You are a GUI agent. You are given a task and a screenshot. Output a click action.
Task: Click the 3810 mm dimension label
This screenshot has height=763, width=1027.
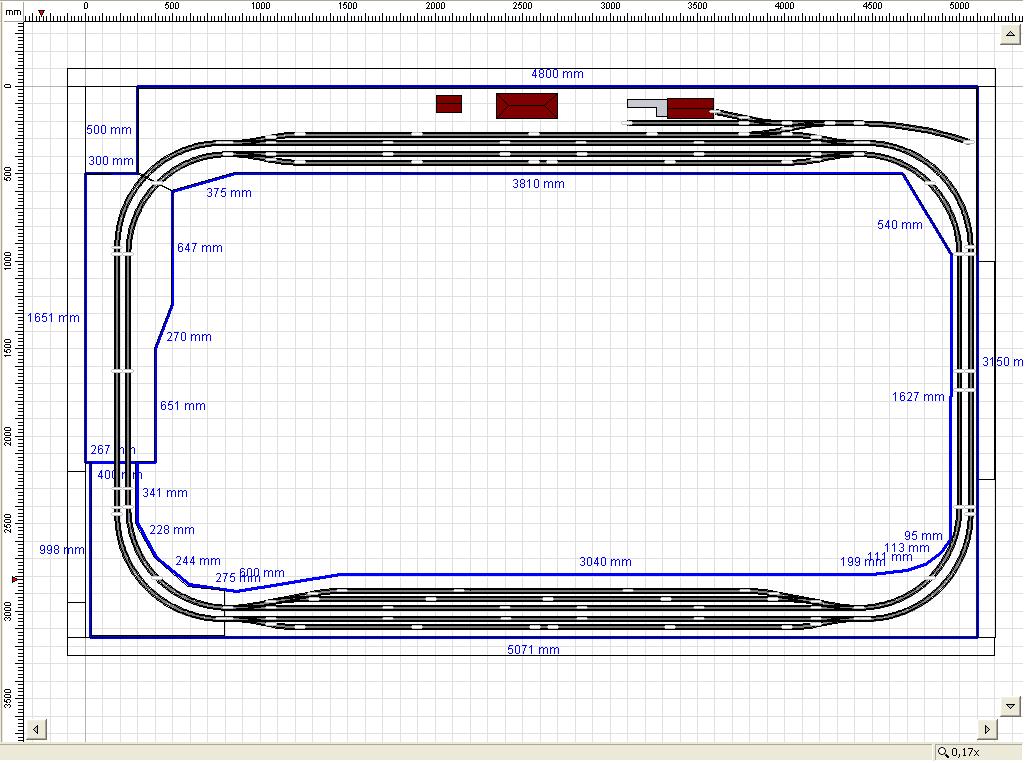(x=538, y=184)
